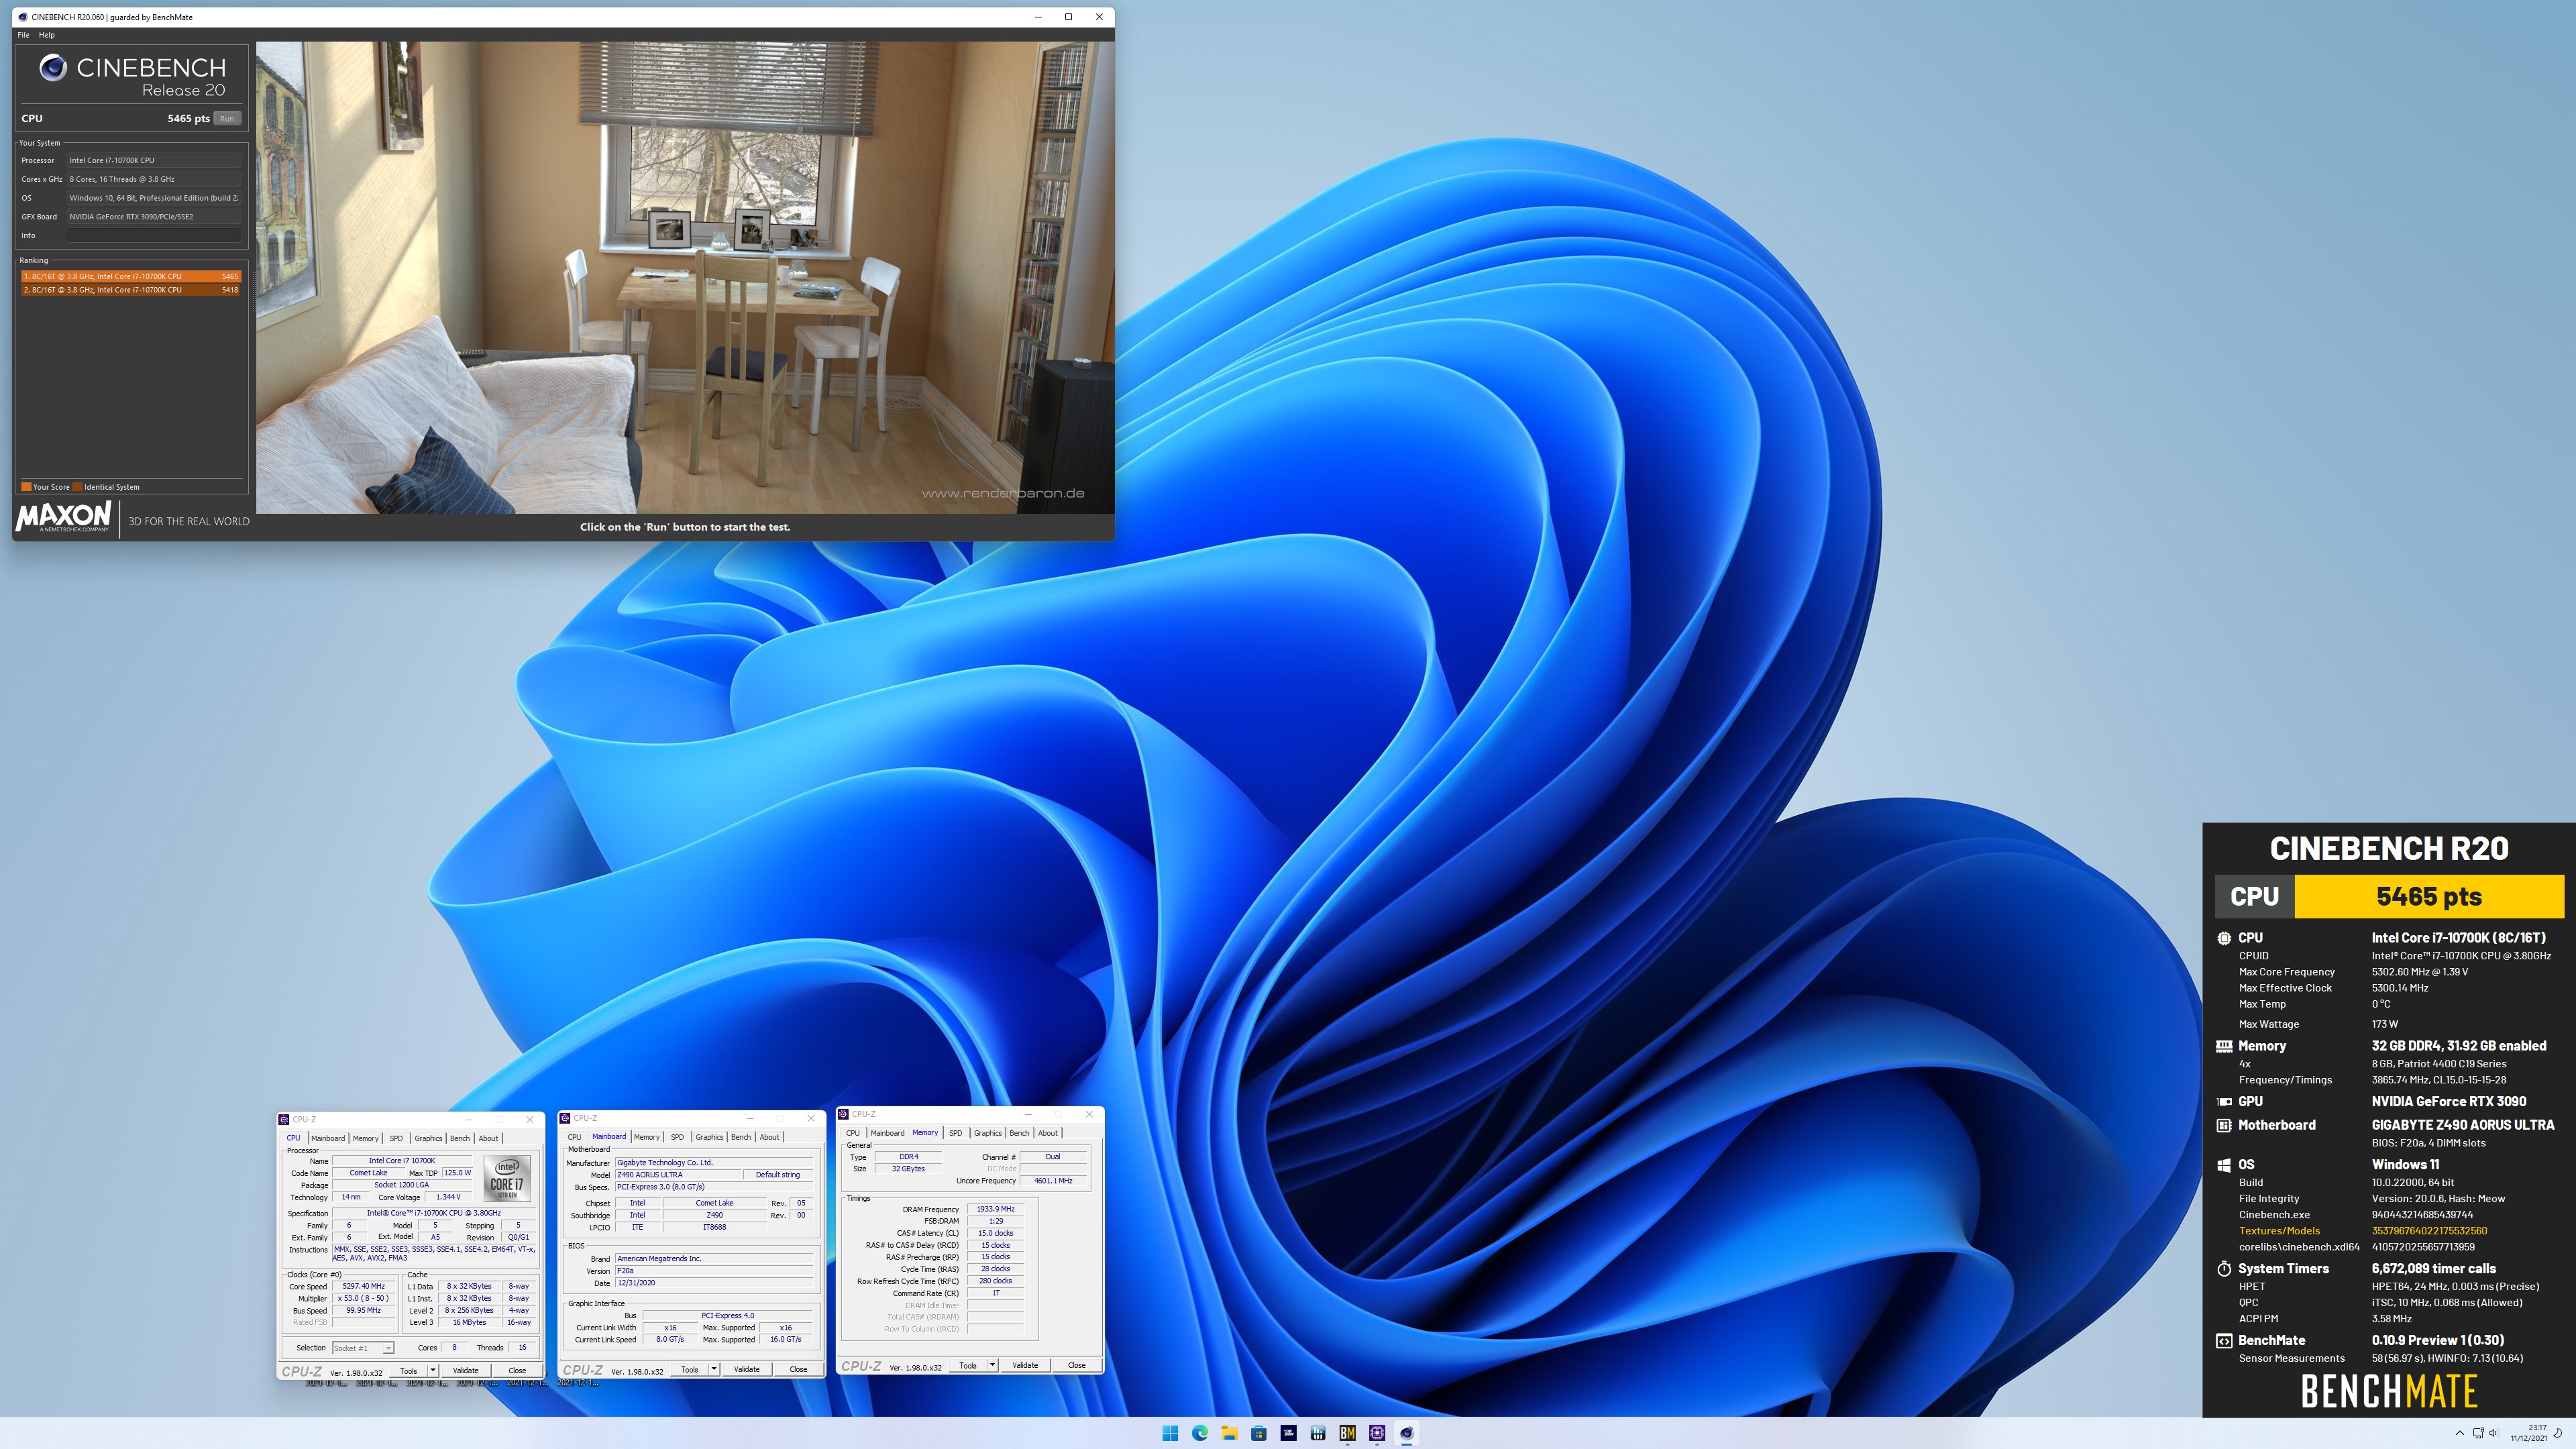Open Microsoft Store from the taskbar
The height and width of the screenshot is (1449, 2576).
1259,1433
